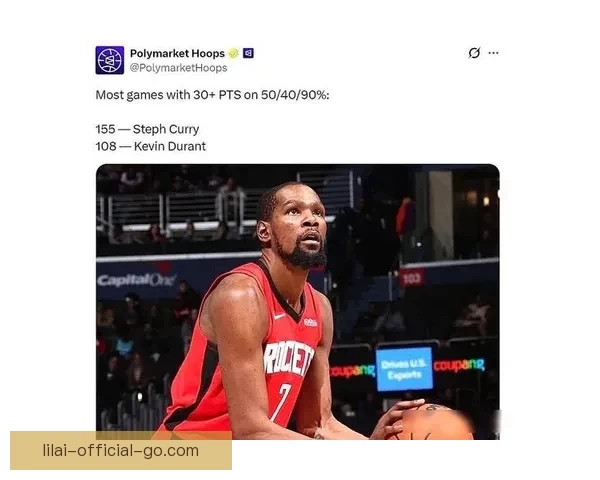Open the attached basketball player photo
The width and height of the screenshot is (600, 480).
pos(298,302)
